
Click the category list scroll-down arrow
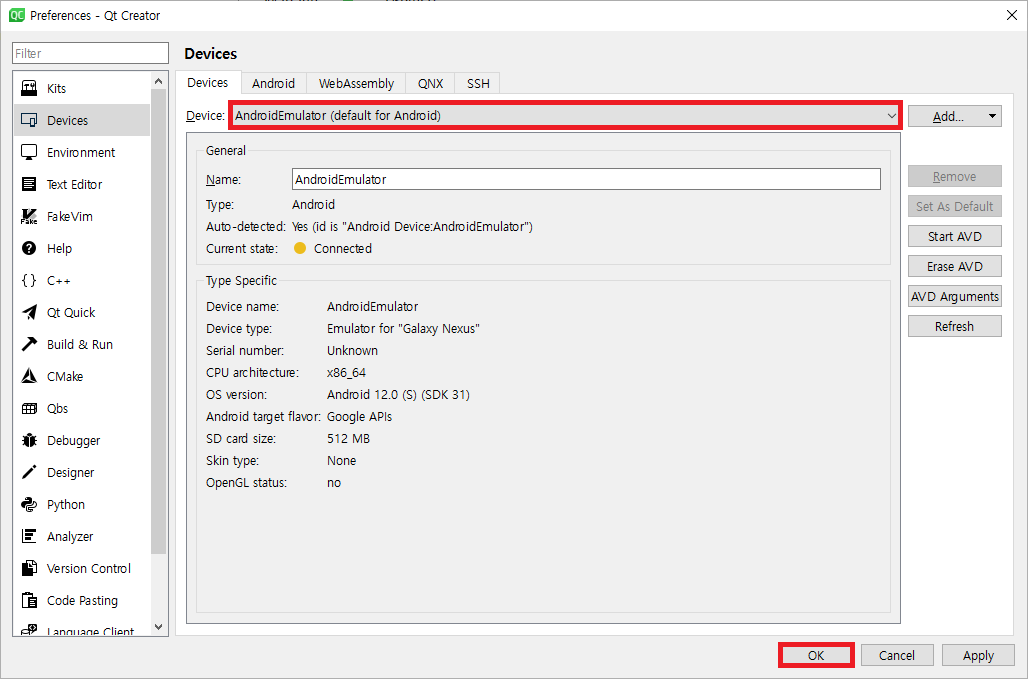[x=158, y=627]
